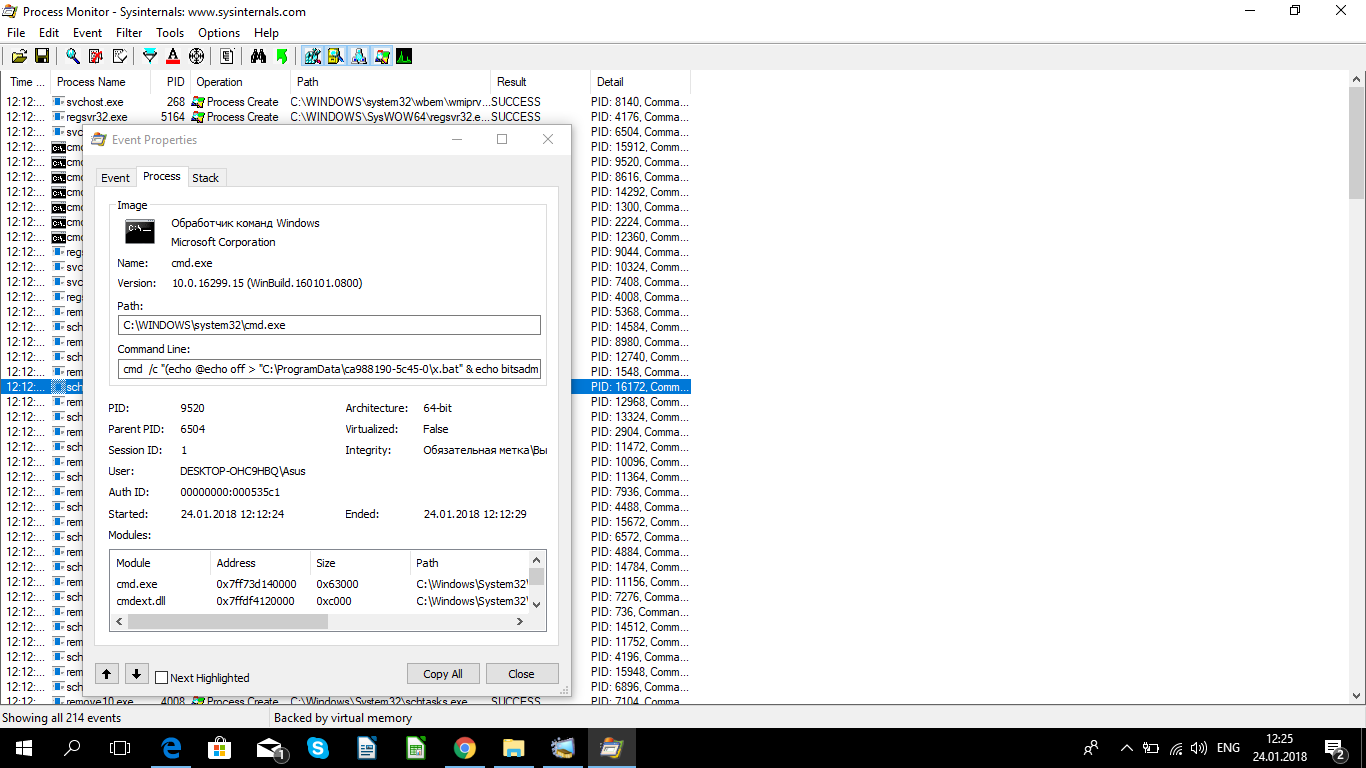Click the main event list vertical scrollbar

[1357, 143]
